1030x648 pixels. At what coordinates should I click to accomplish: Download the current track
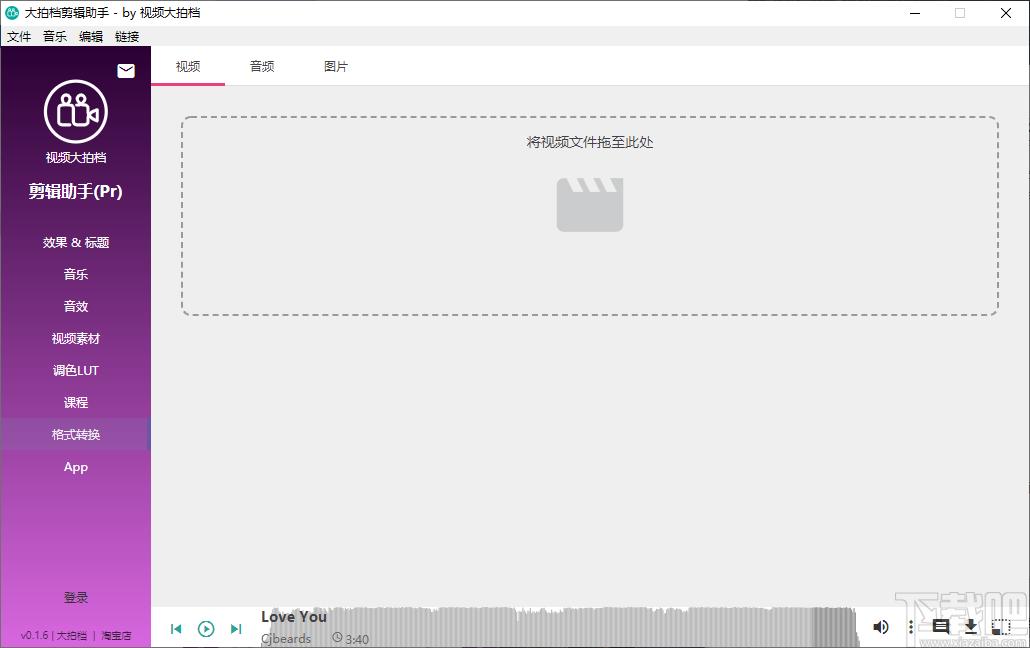[971, 627]
